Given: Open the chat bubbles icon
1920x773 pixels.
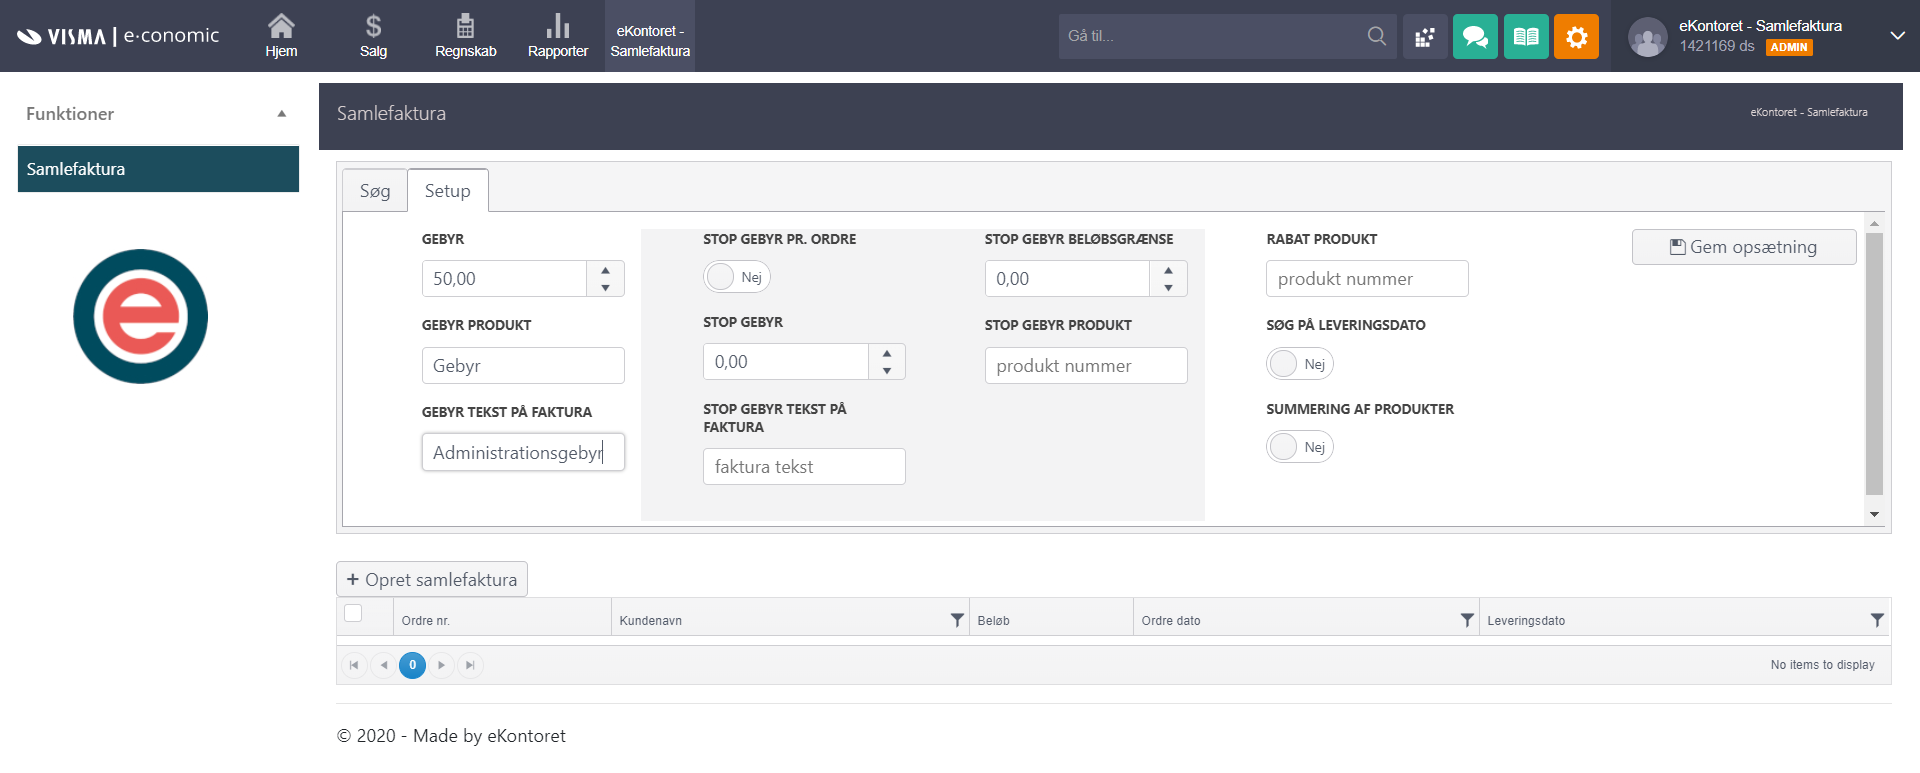Looking at the screenshot, I should pos(1474,37).
